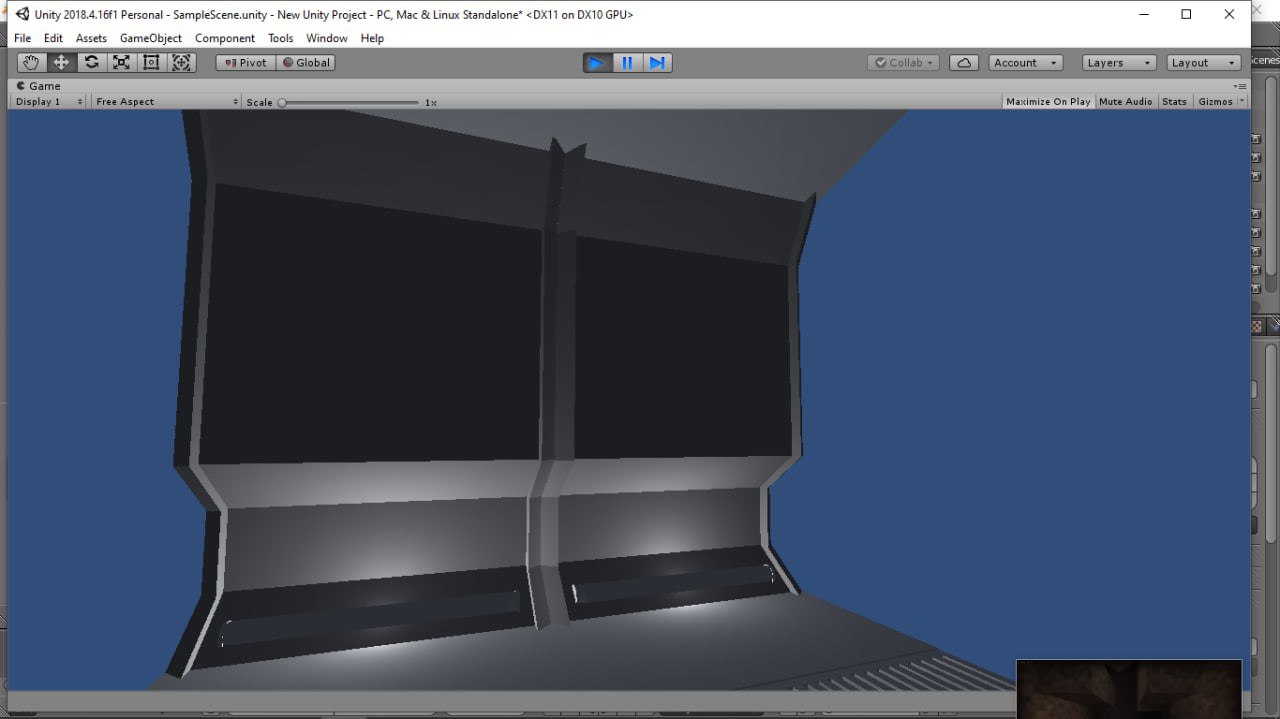1280x719 pixels.
Task: Stop play mode with Play button
Action: [597, 63]
